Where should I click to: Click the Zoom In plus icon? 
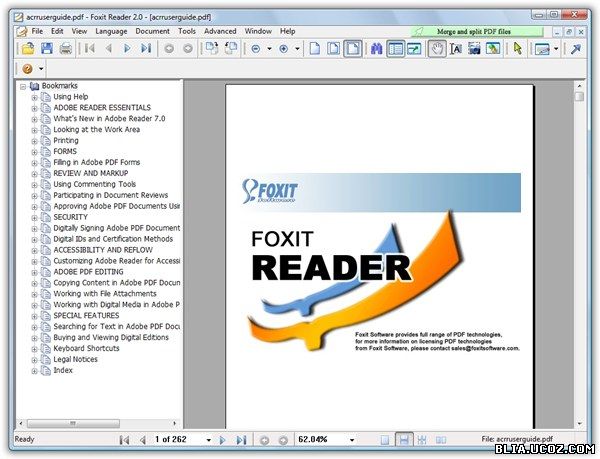[284, 49]
